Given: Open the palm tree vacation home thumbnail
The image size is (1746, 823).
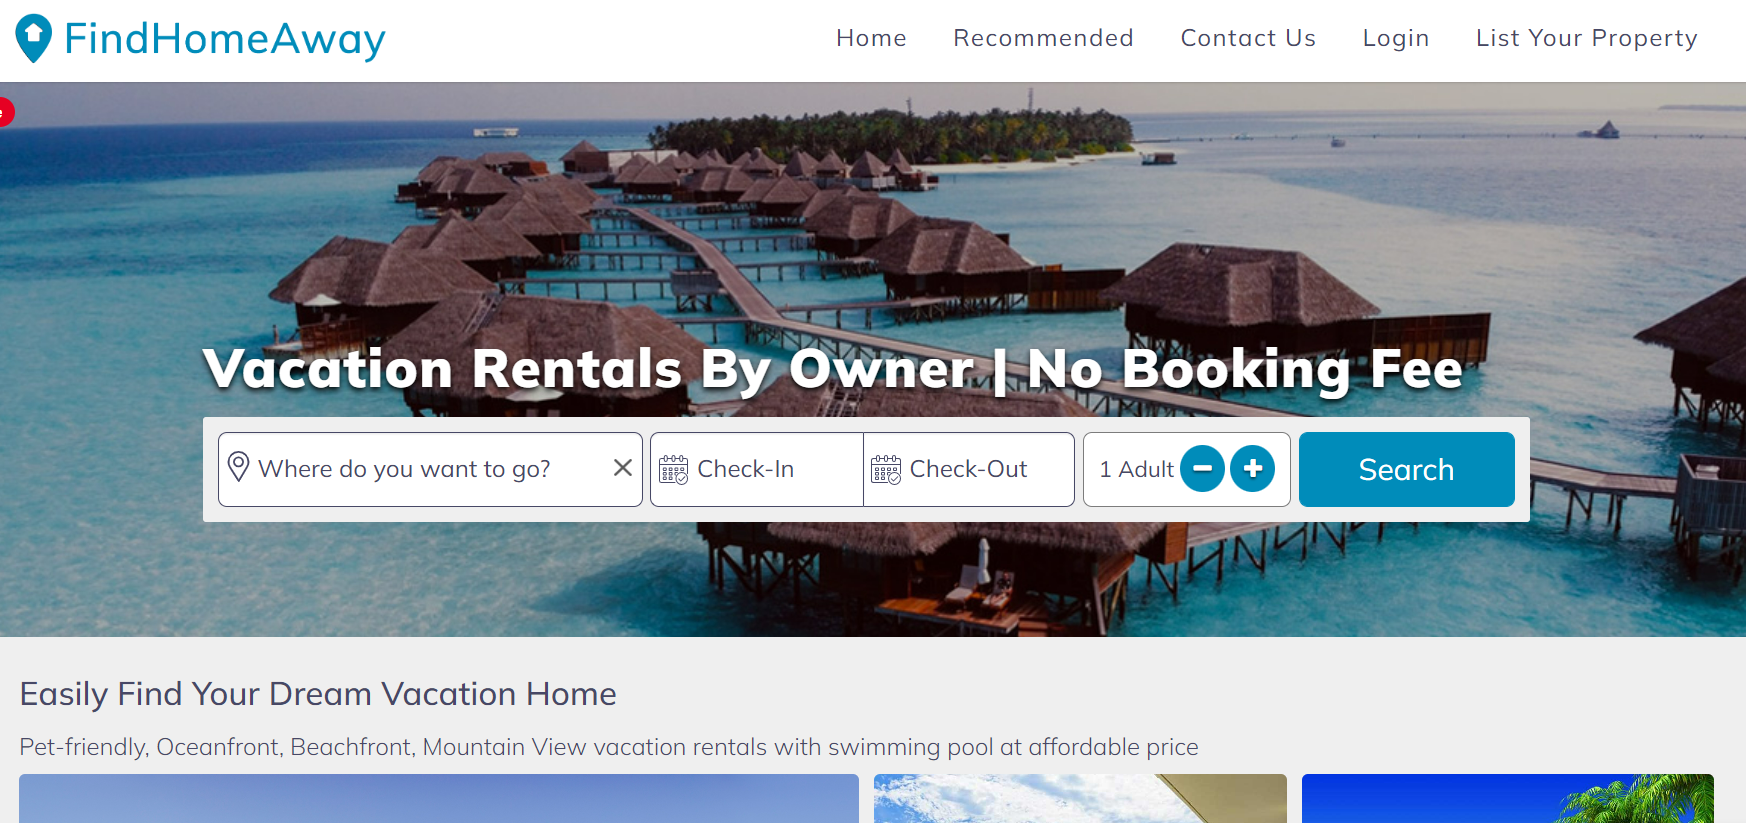Looking at the screenshot, I should (1508, 798).
